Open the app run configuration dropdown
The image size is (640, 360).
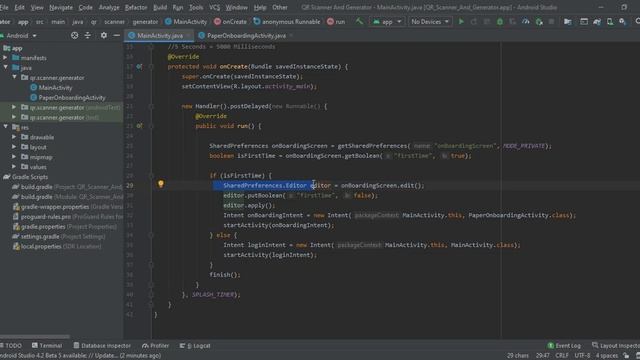(x=387, y=22)
